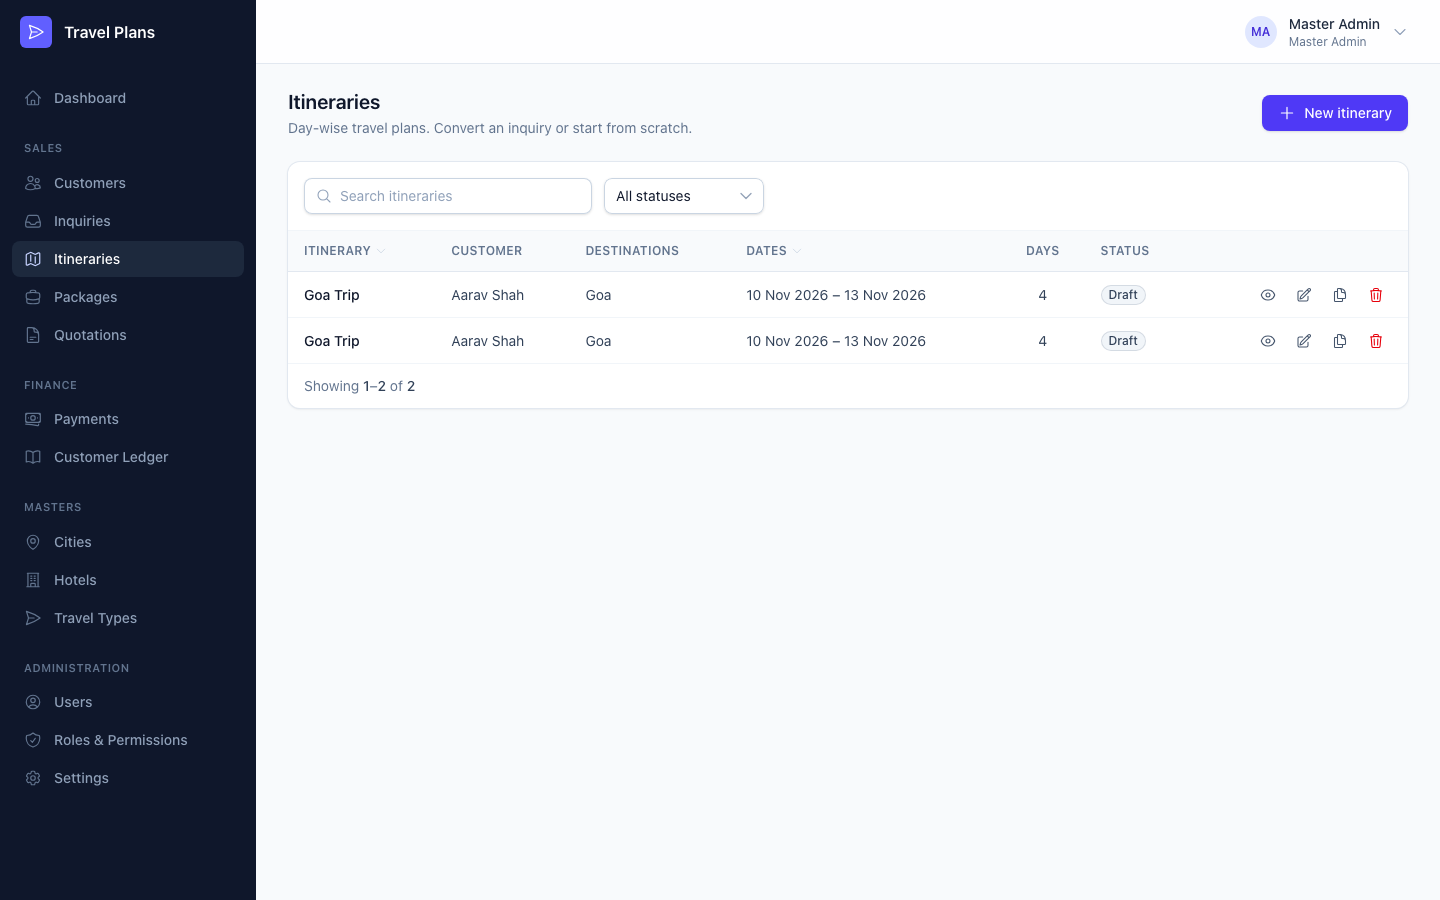
Task: Expand the Master Admin account menu
Action: point(1326,32)
